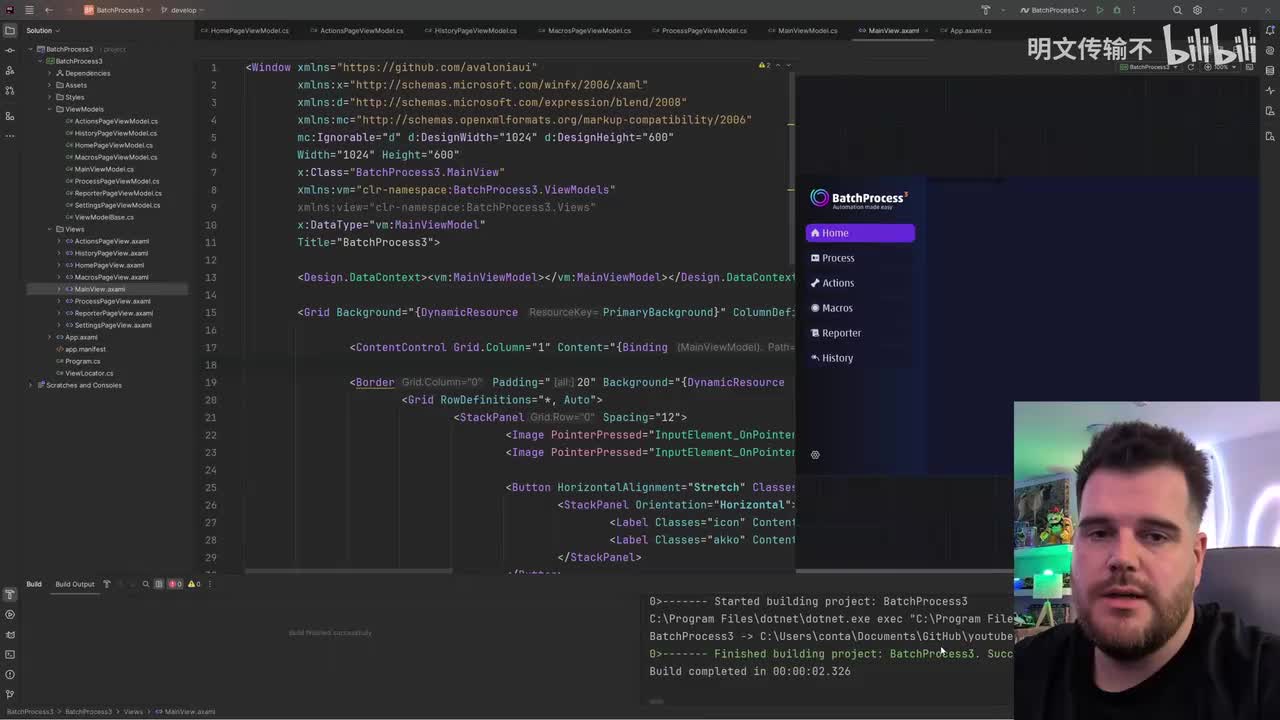The image size is (1280, 720).
Task: Open the run configuration dropdown
Action: (x=1055, y=10)
